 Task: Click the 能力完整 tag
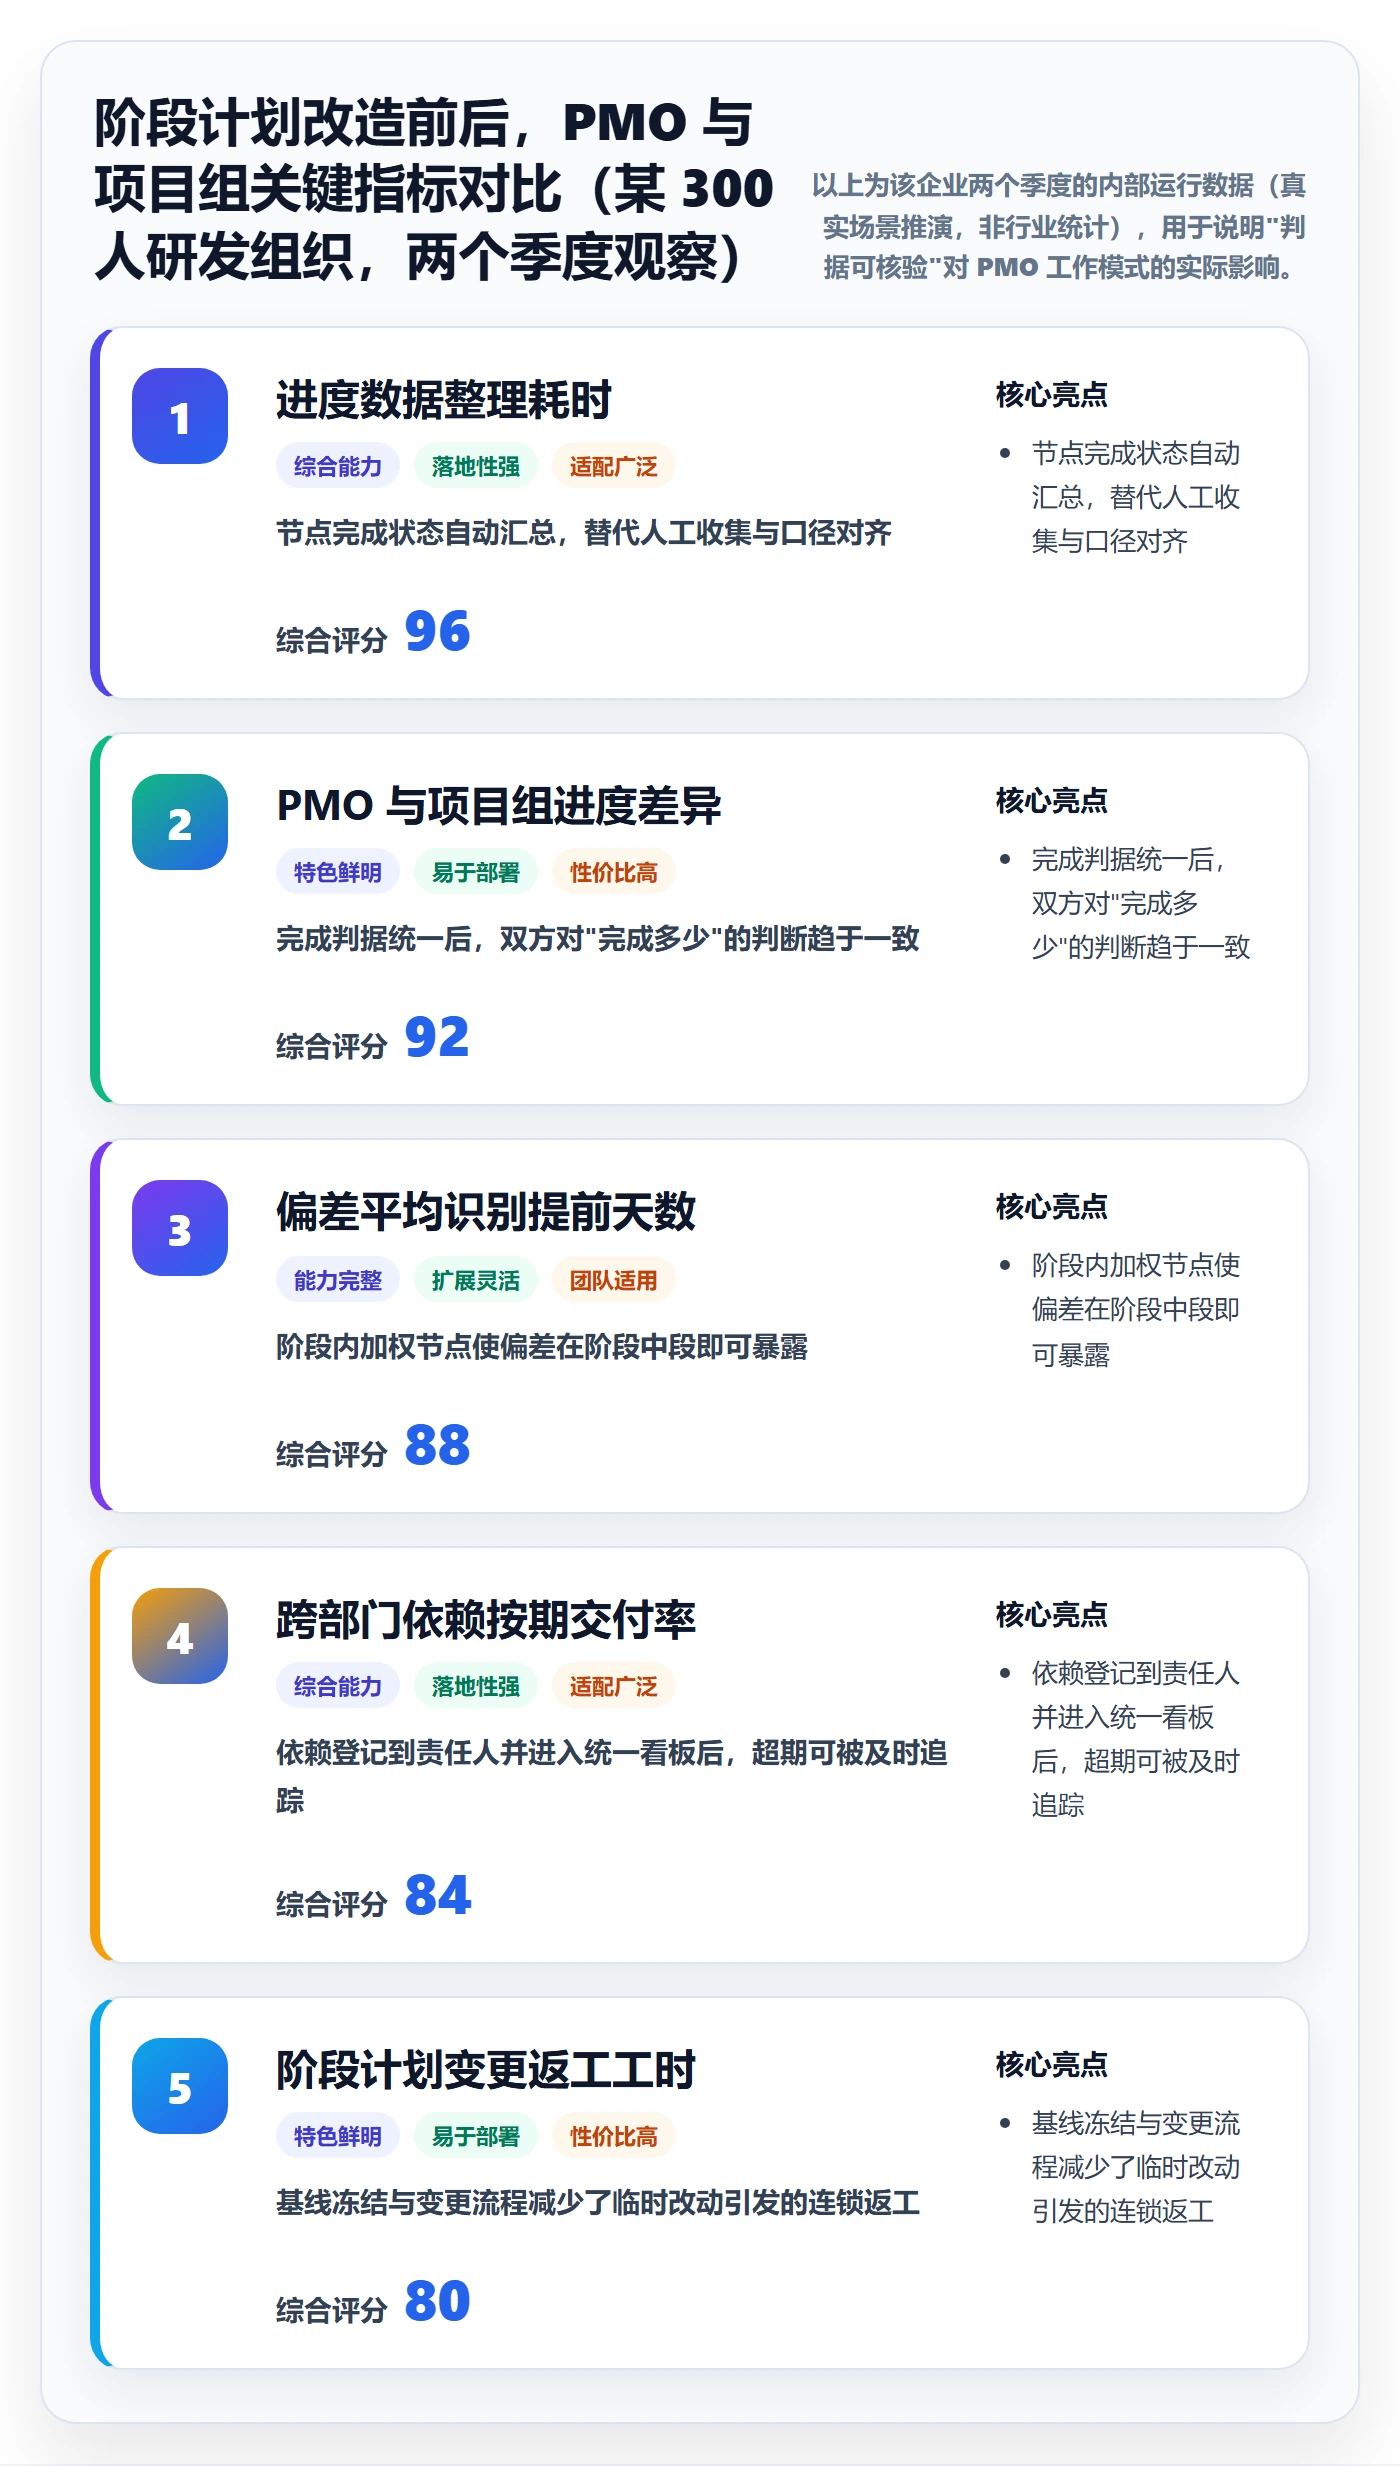[x=338, y=1280]
